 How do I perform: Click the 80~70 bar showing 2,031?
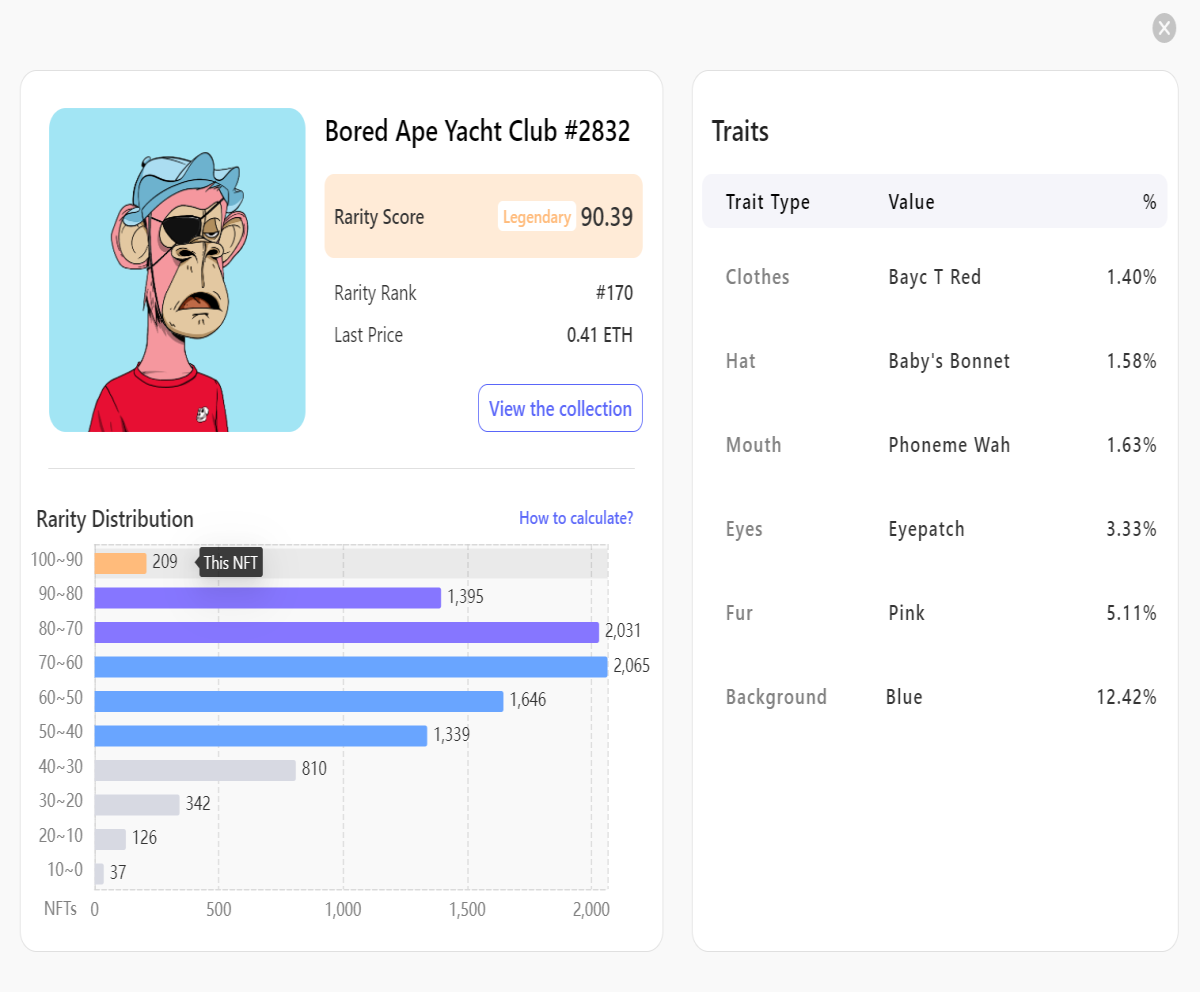click(x=347, y=632)
